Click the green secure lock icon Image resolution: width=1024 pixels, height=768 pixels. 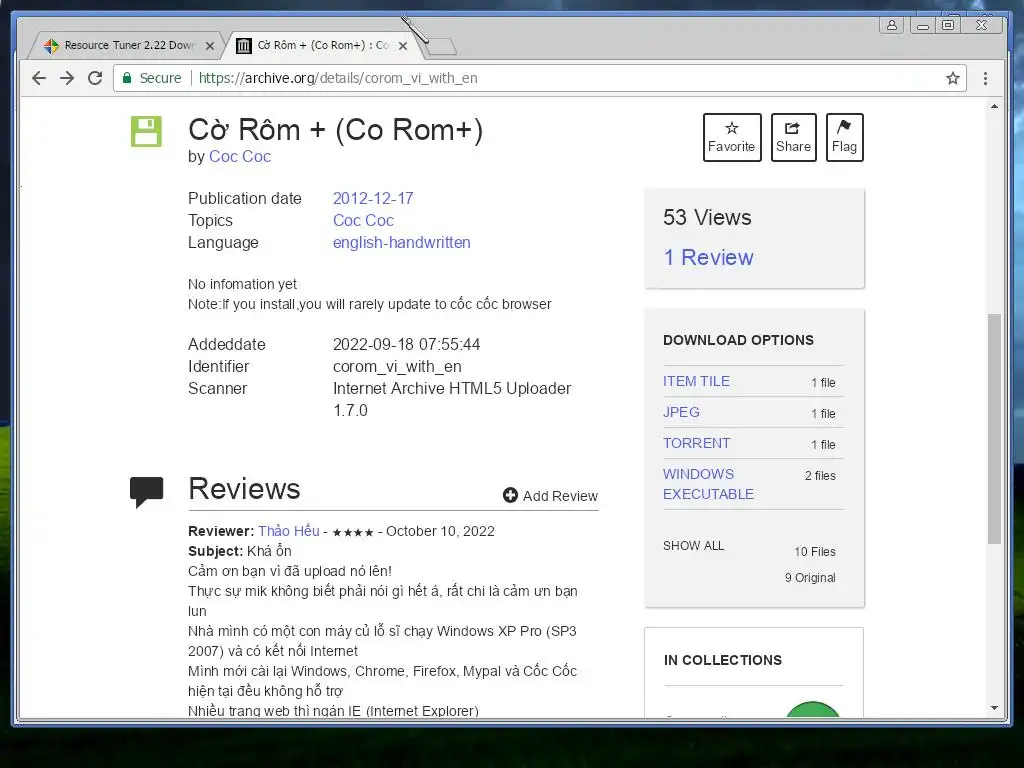pos(127,78)
